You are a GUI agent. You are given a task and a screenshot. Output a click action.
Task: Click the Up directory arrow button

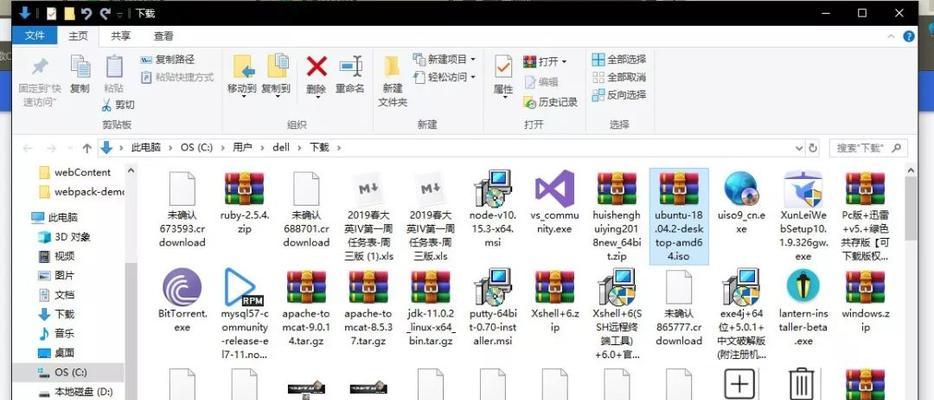[x=87, y=148]
